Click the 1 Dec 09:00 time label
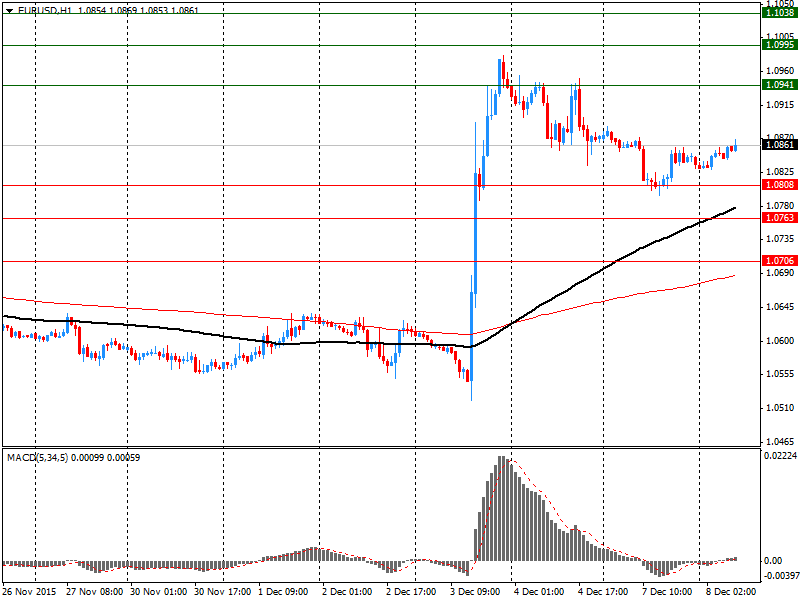This screenshot has height=600, width=800. tap(284, 592)
